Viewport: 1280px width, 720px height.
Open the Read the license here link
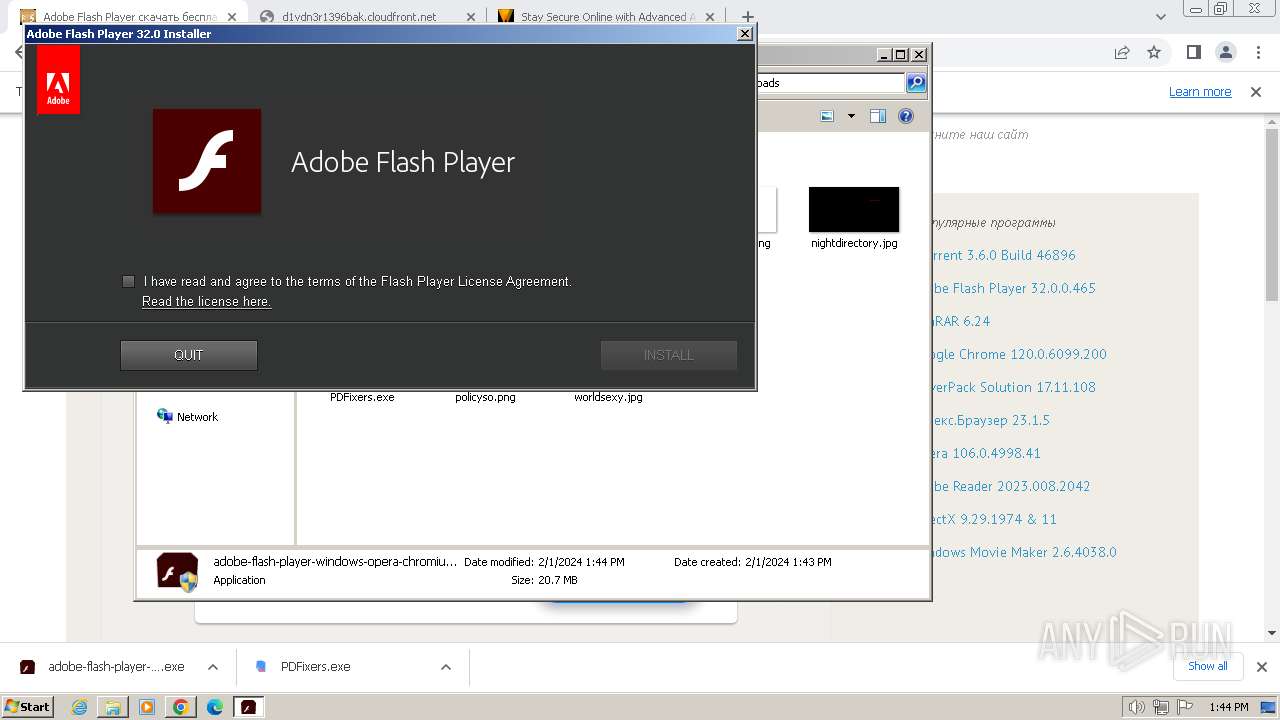(206, 301)
